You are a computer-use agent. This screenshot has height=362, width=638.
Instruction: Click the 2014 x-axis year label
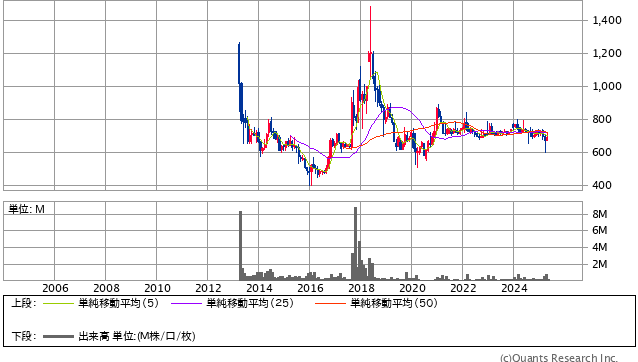(x=259, y=288)
